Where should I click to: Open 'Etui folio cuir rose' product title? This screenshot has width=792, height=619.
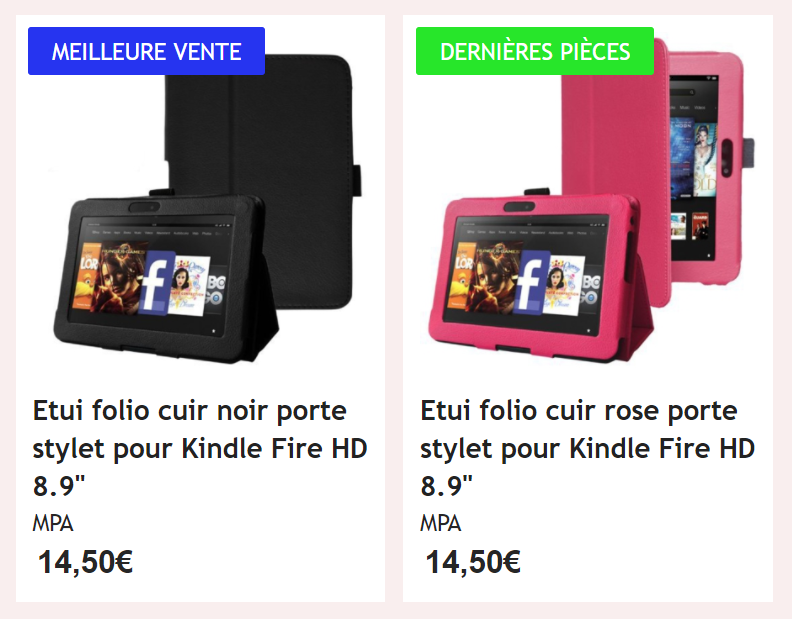pos(587,448)
